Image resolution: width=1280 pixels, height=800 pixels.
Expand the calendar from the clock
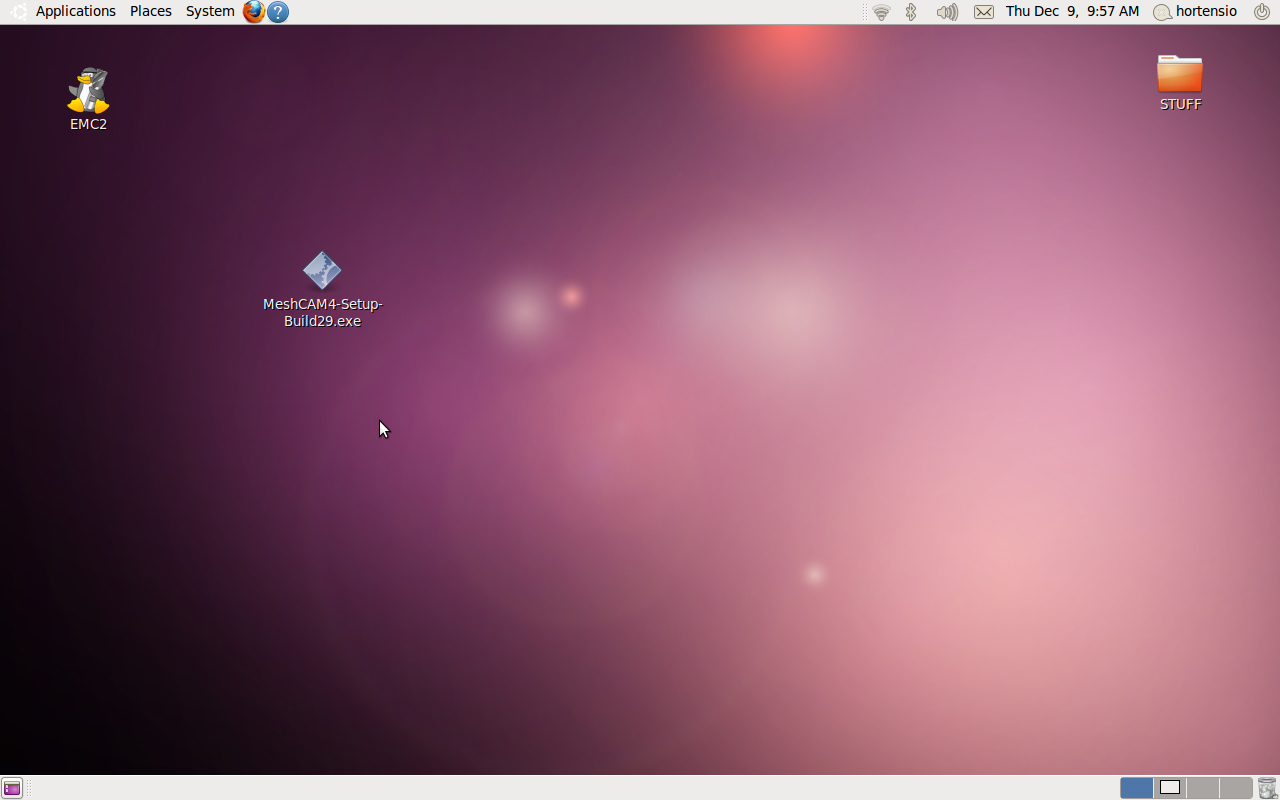[1072, 11]
